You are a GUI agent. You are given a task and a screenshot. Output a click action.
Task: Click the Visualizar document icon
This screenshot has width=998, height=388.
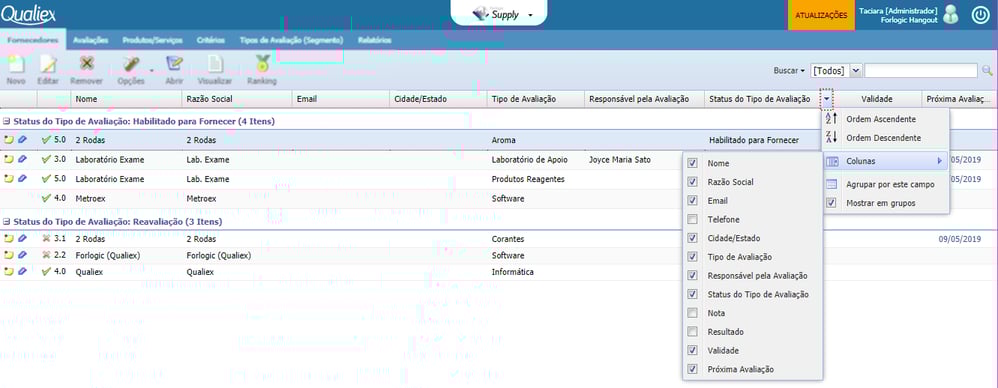click(x=214, y=64)
